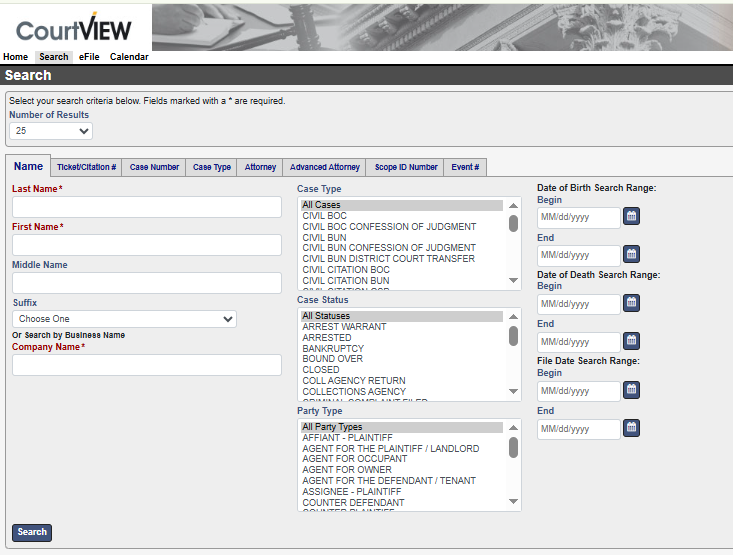733x555 pixels.
Task: Switch to Event # tab
Action: click(x=465, y=167)
